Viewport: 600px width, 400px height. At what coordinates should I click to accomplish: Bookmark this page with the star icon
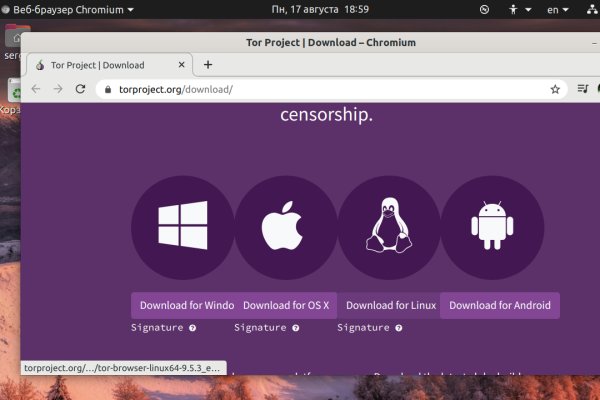(555, 89)
